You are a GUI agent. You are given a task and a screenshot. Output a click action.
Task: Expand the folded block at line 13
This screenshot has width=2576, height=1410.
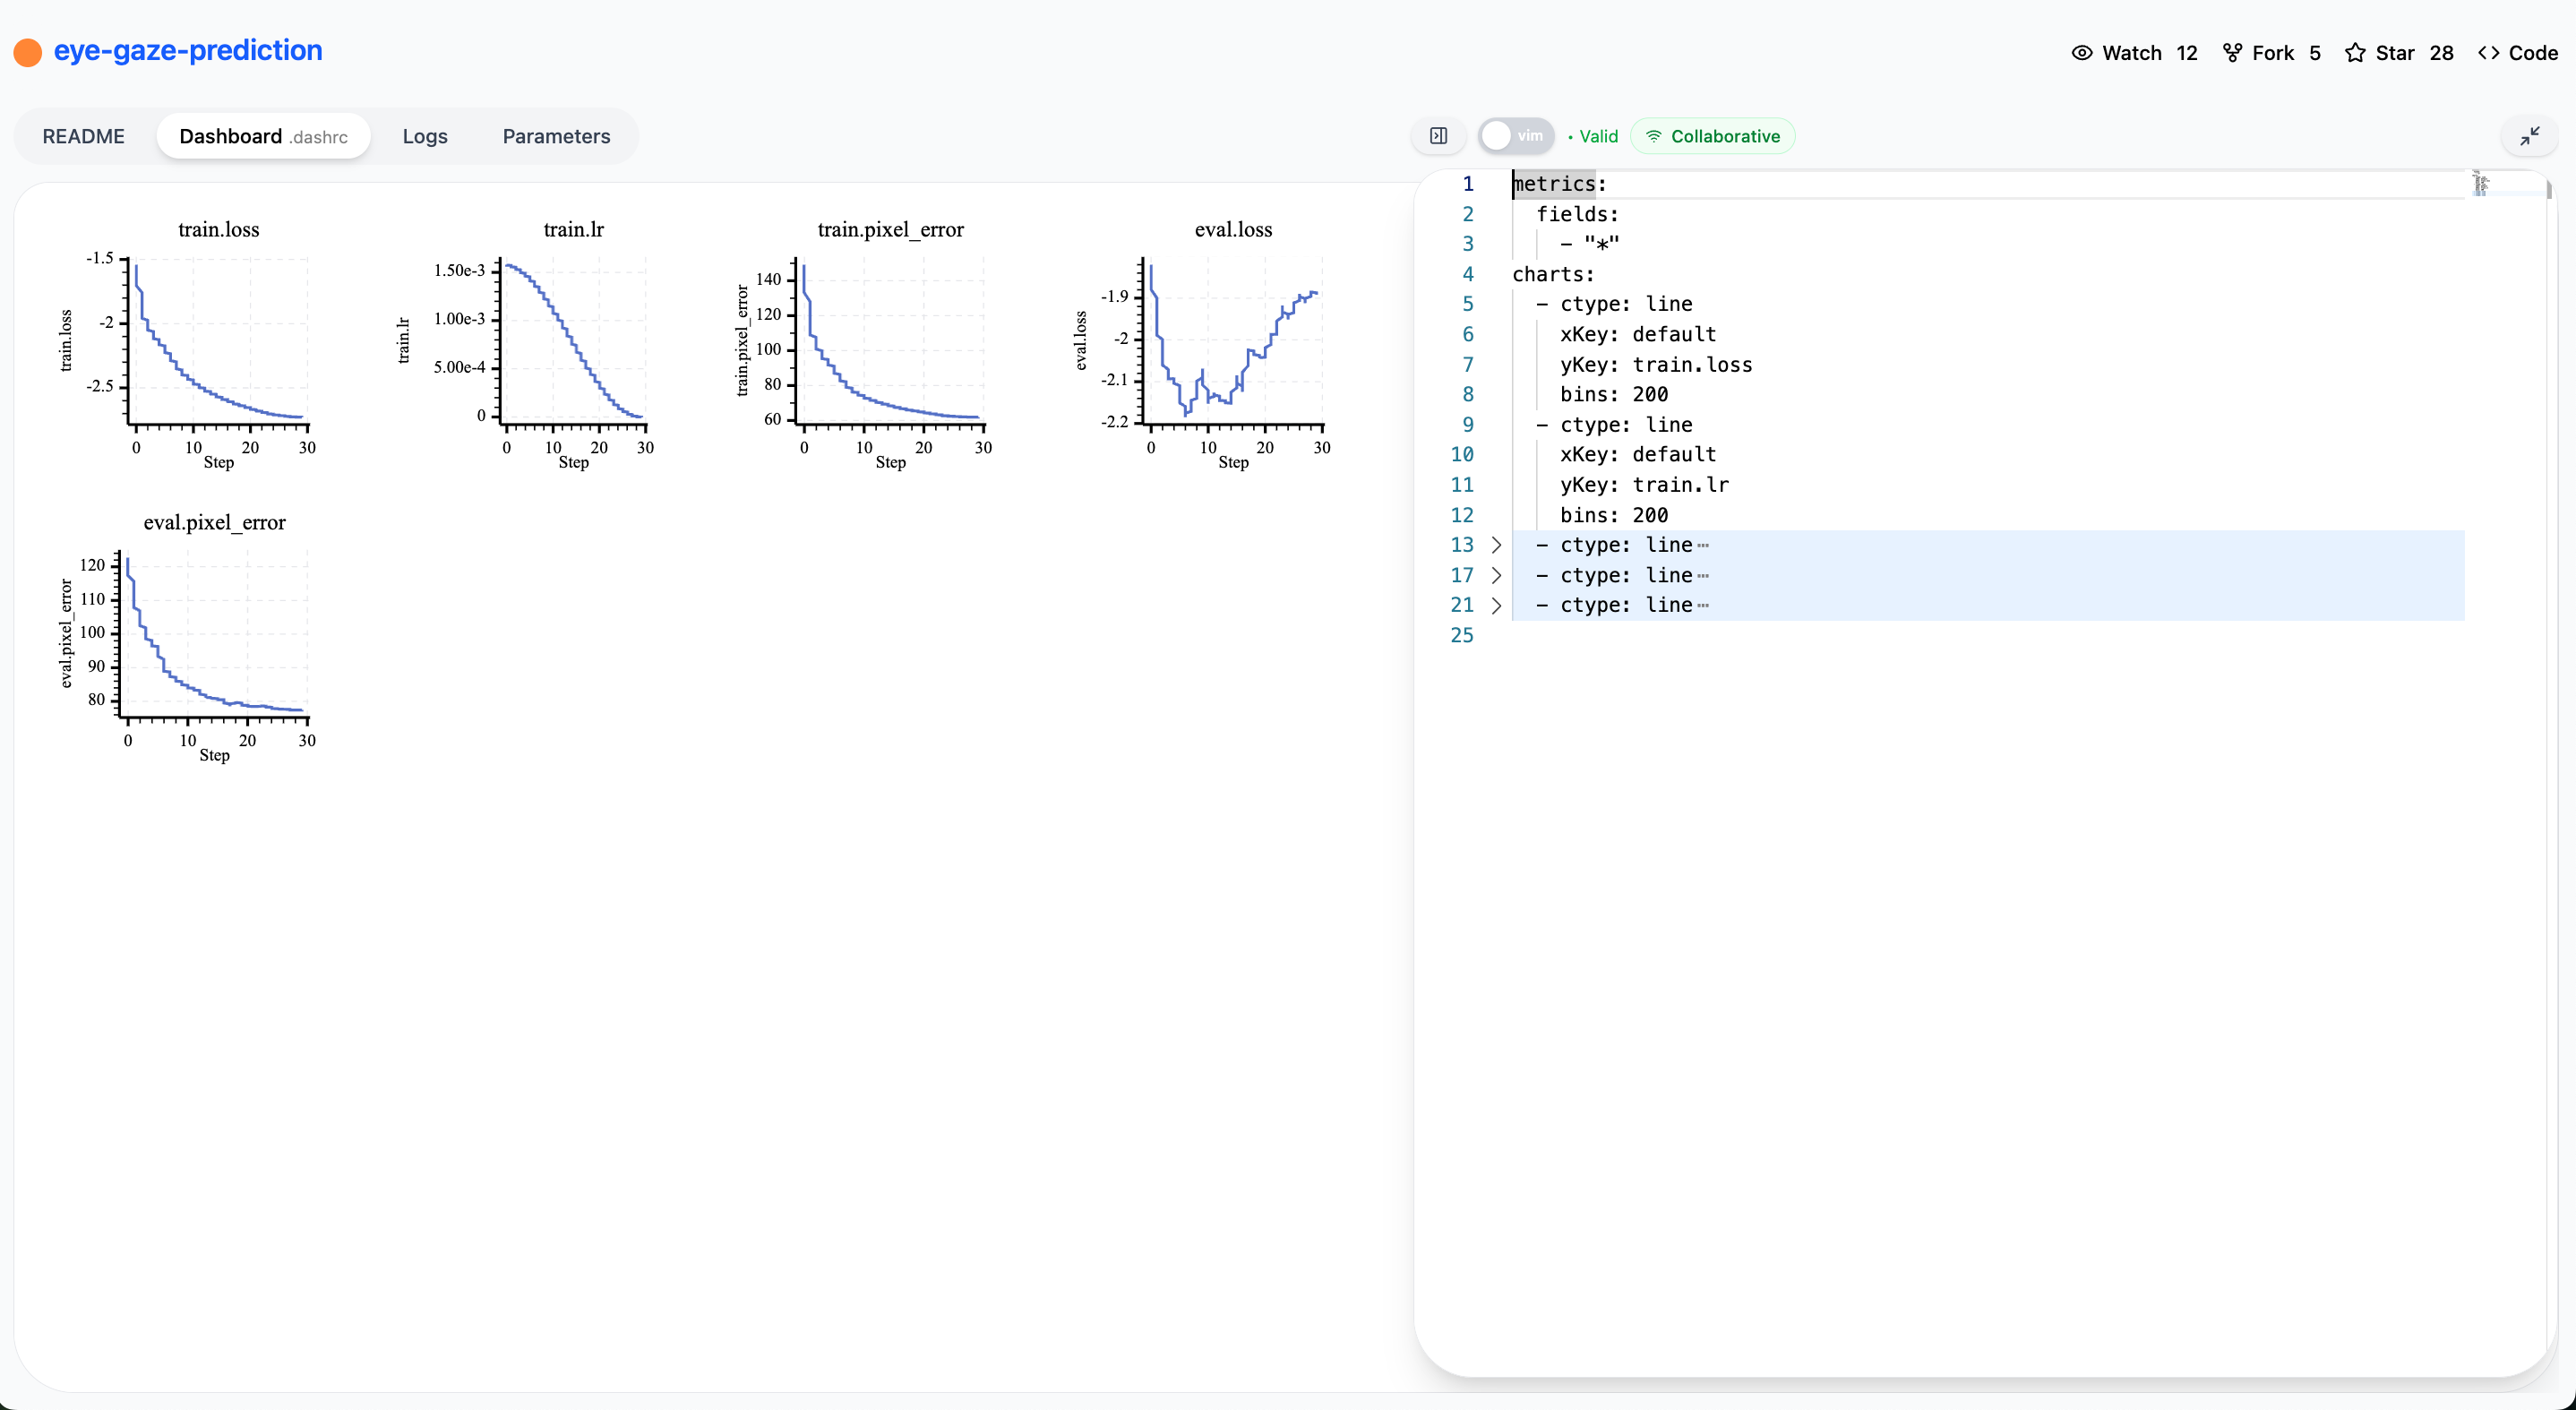pyautogui.click(x=1496, y=545)
